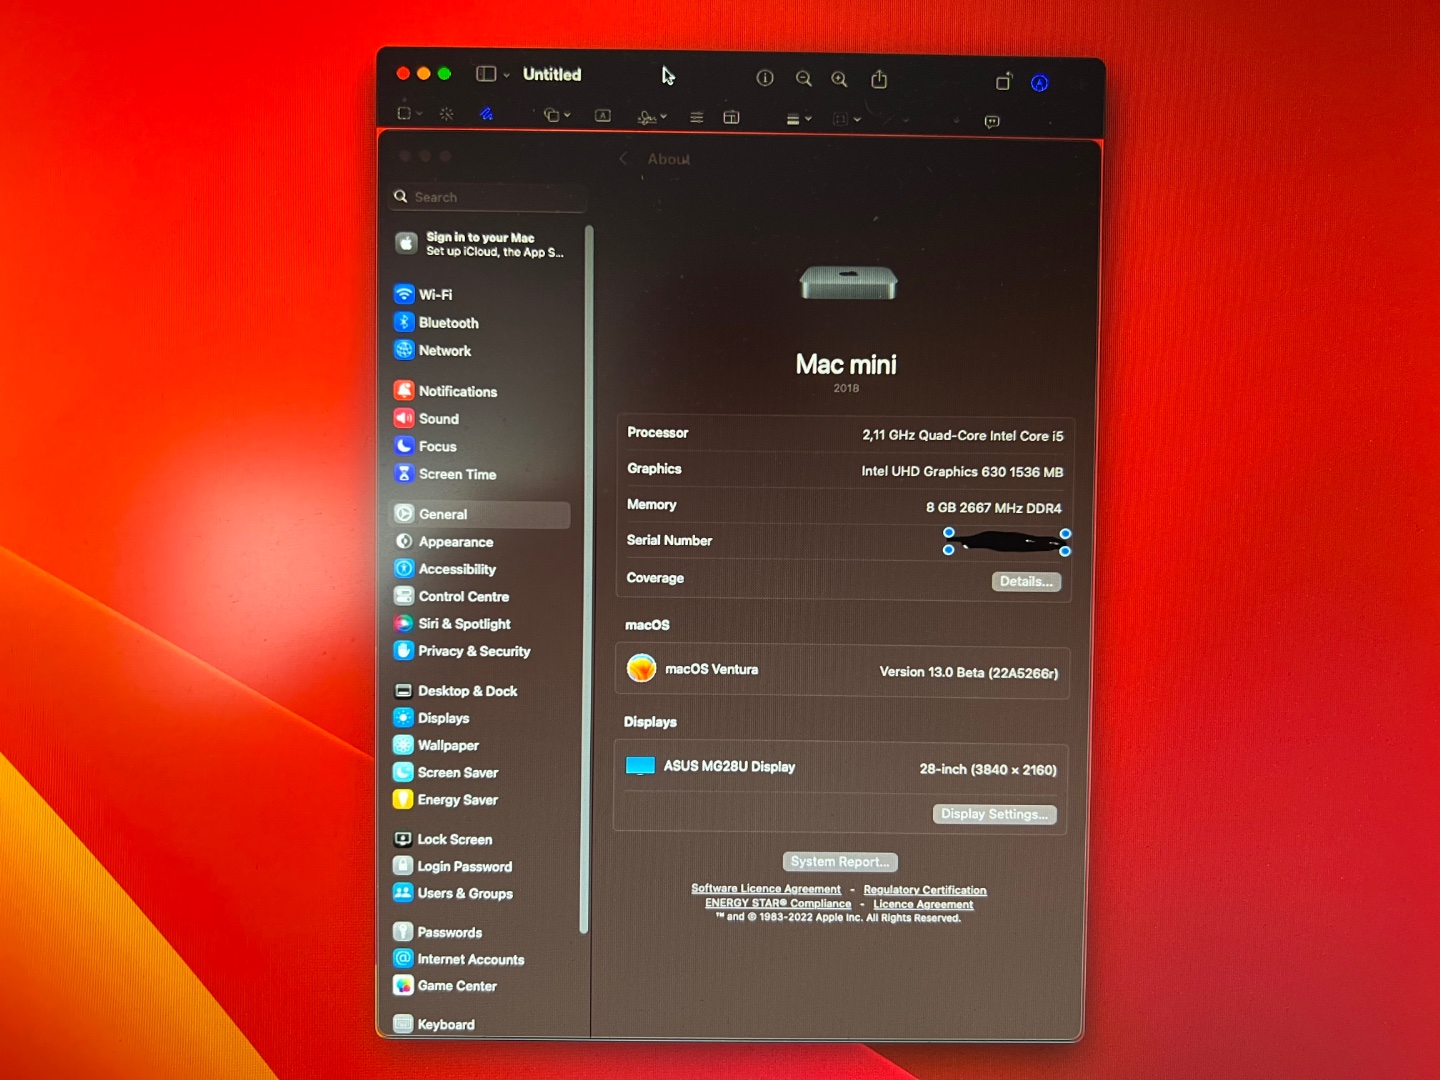Click the memory value "8 GB 2667 MHz DDR4"
Screen dimensions: 1440x1080
pos(994,508)
